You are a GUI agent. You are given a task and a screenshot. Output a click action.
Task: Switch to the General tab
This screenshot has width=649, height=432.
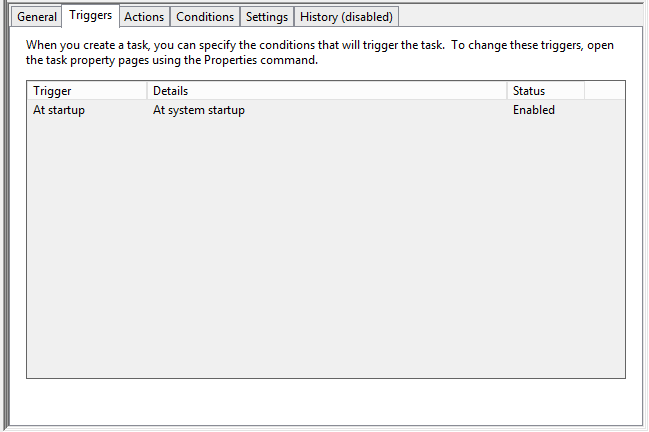(x=37, y=17)
